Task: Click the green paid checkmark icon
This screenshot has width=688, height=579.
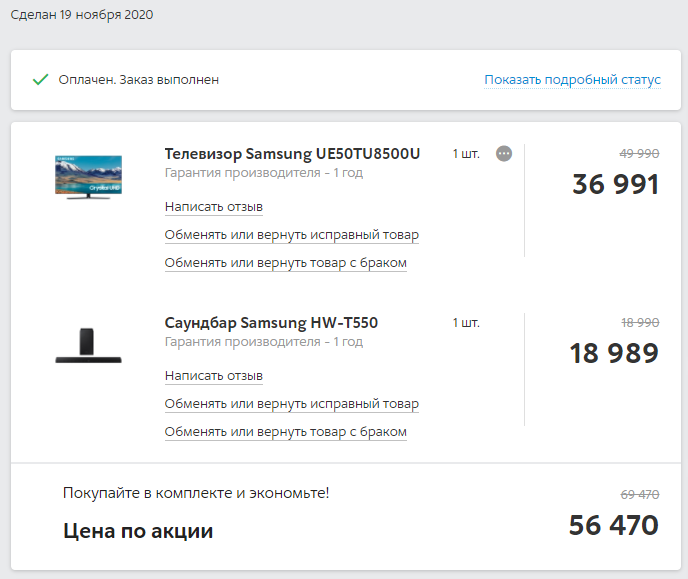Action: point(41,79)
